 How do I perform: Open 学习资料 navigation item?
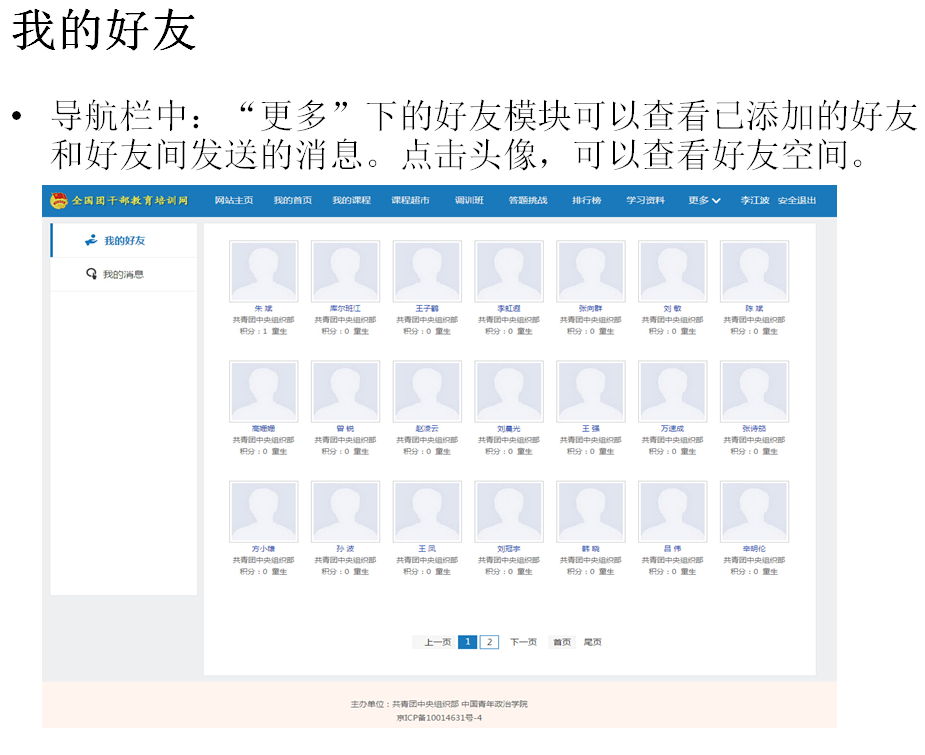tap(645, 201)
